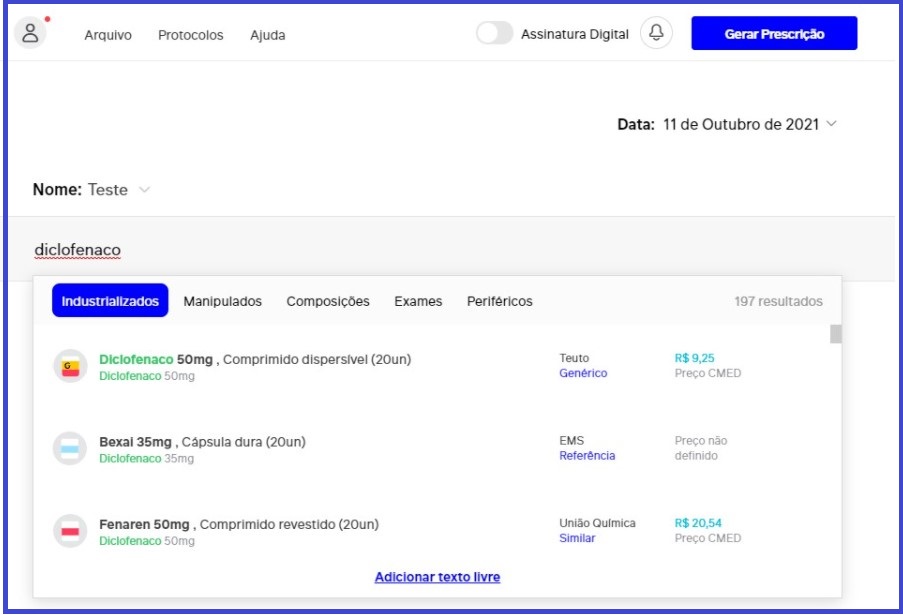The width and height of the screenshot is (903, 615).
Task: Switch to the Periféricos tab
Action: coord(499,301)
